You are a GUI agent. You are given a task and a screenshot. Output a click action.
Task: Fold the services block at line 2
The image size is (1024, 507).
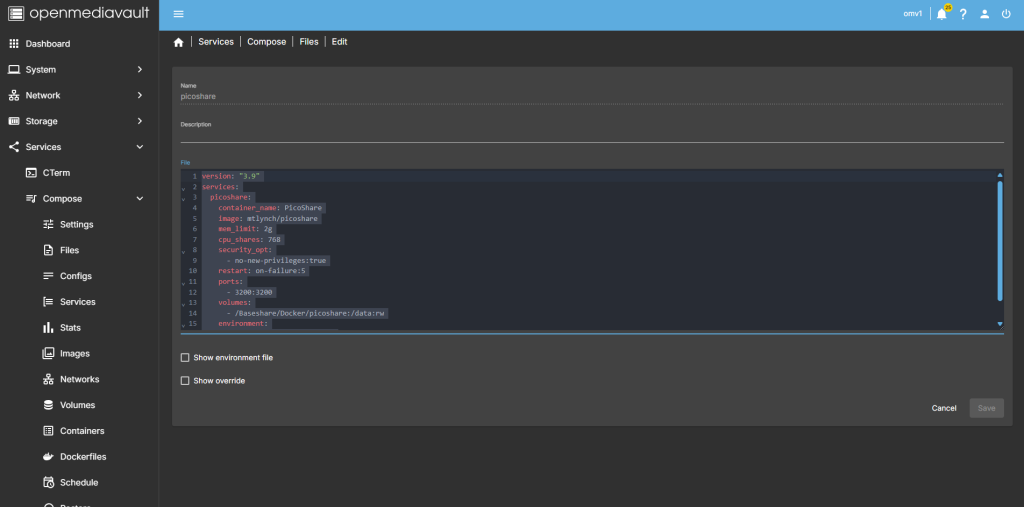click(183, 188)
